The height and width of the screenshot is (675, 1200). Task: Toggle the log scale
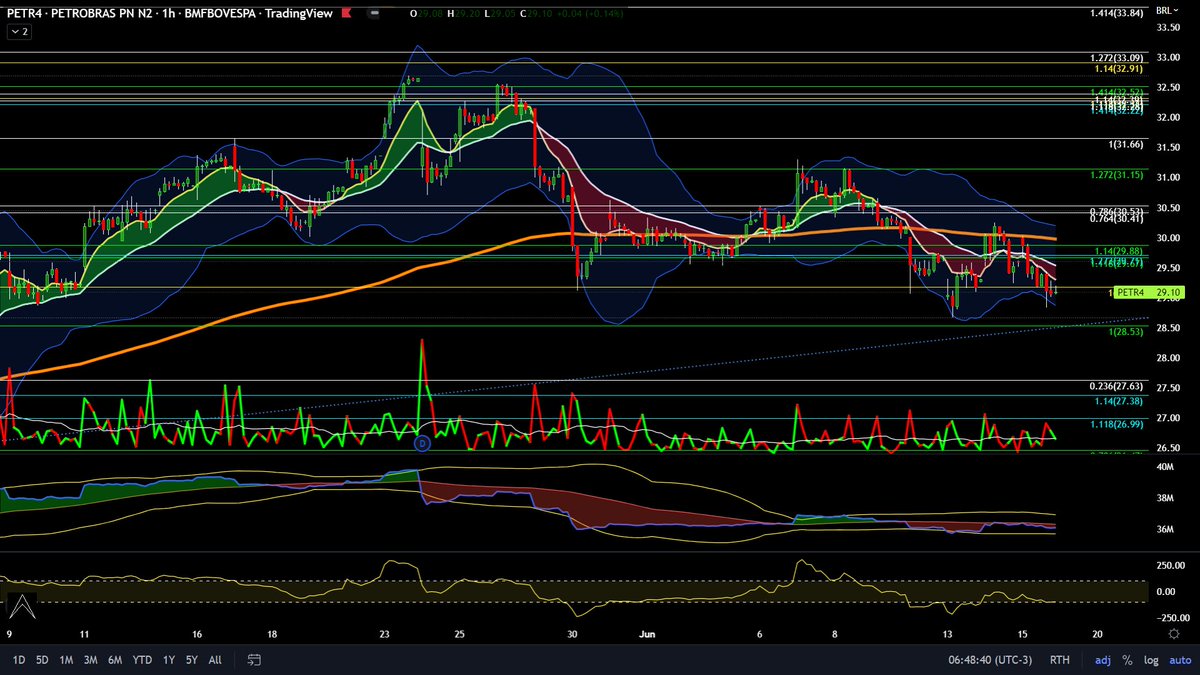point(1150,660)
